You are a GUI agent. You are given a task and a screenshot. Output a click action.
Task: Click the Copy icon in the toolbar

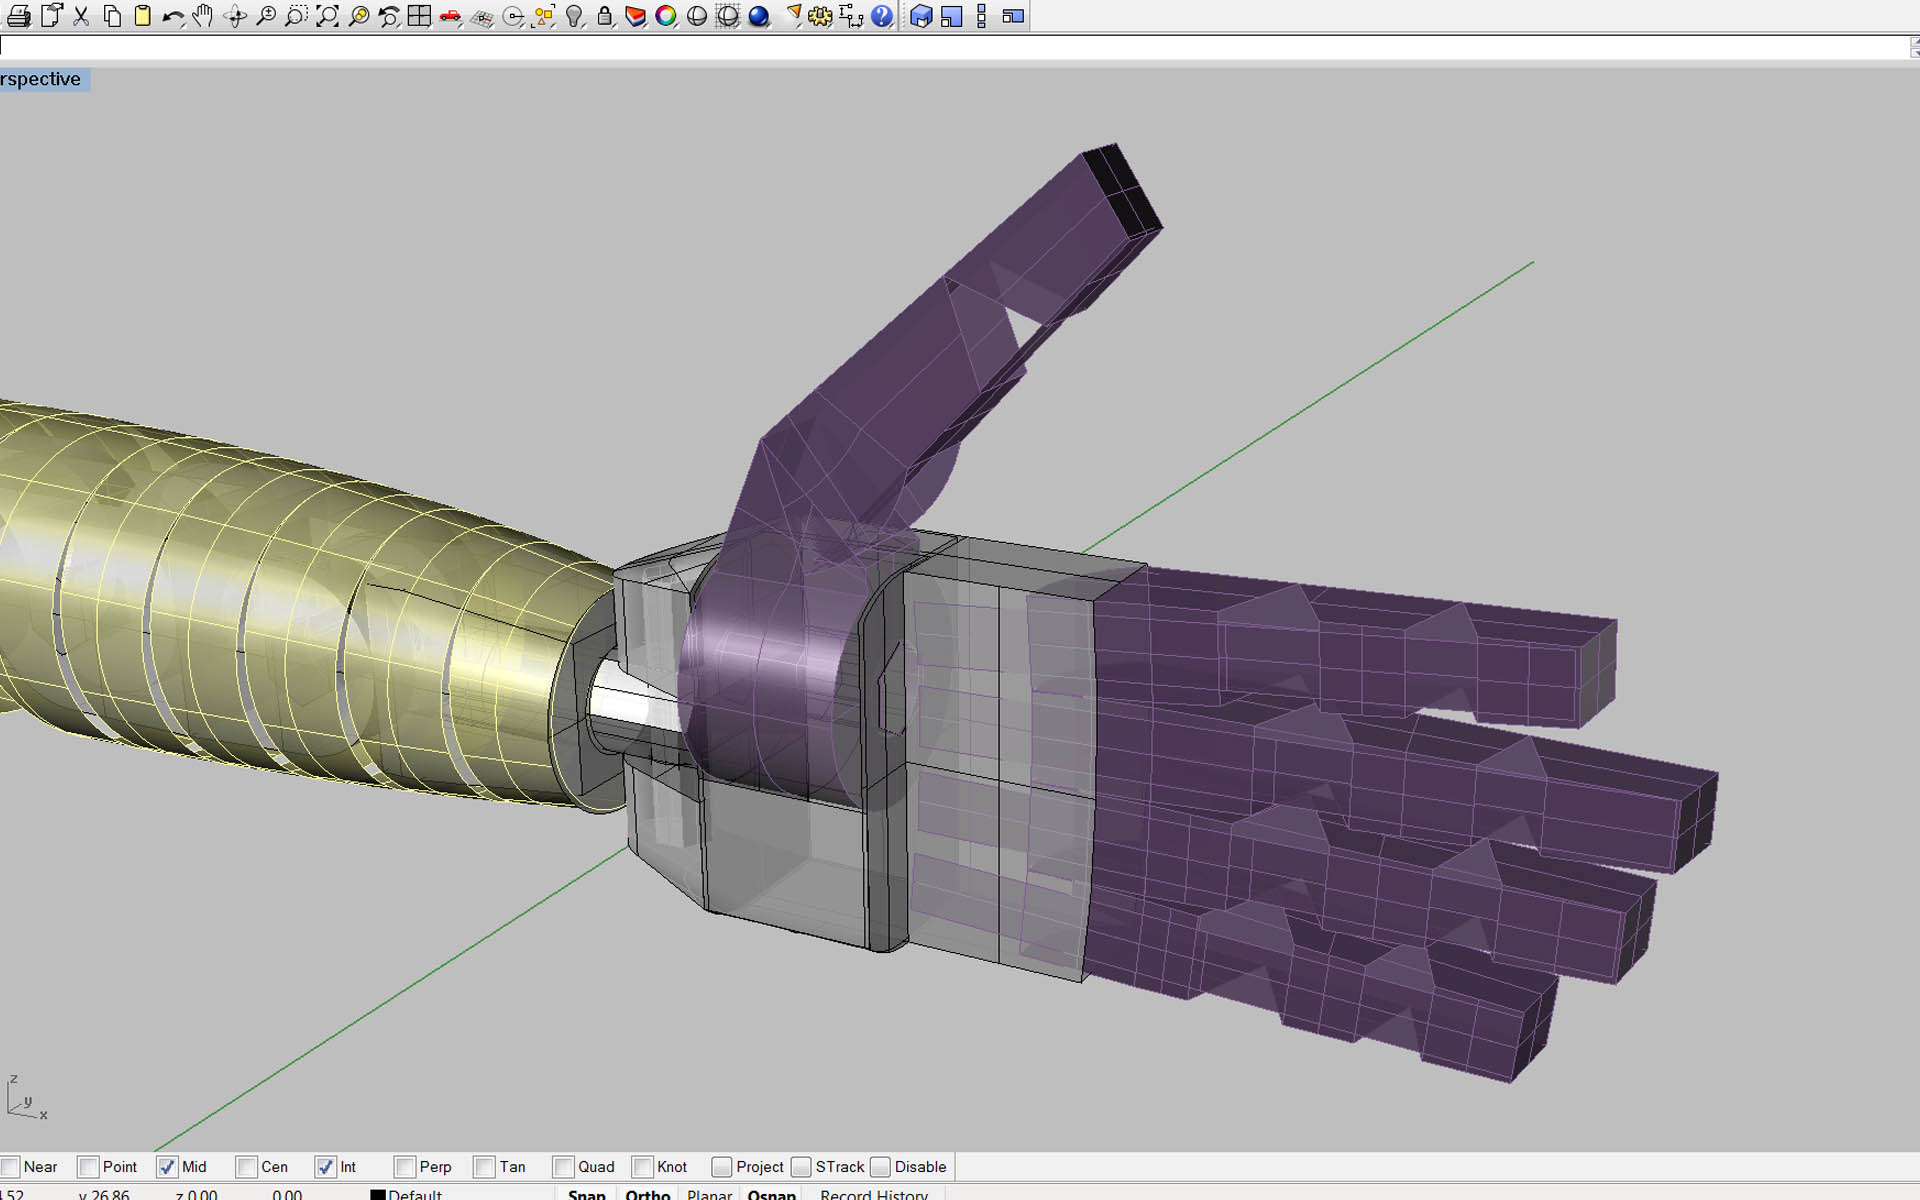pos(112,16)
